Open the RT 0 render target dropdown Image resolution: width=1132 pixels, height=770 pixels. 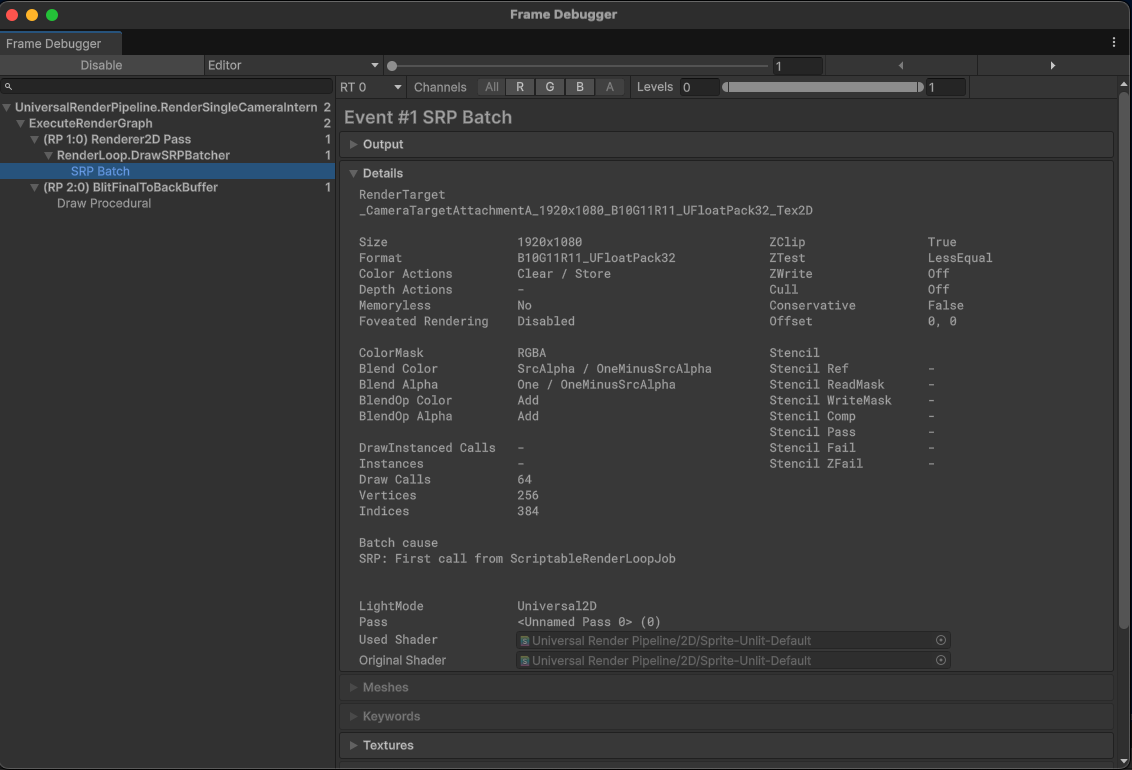pos(371,87)
